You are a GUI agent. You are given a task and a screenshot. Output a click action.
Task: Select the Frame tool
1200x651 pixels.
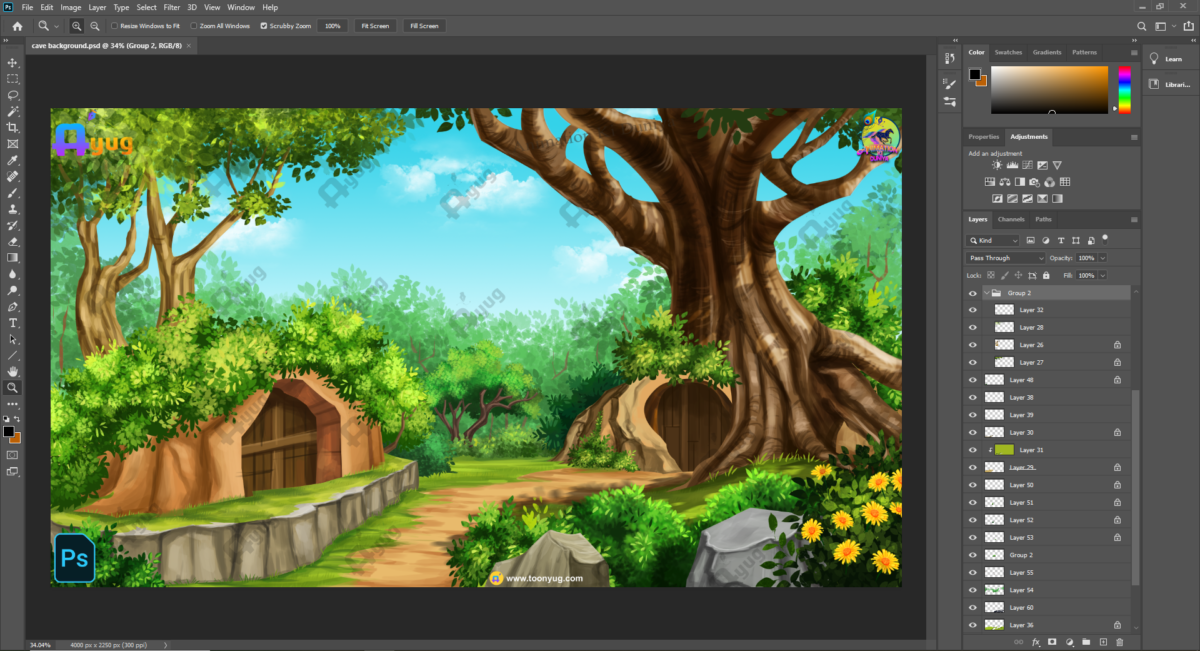pyautogui.click(x=13, y=143)
